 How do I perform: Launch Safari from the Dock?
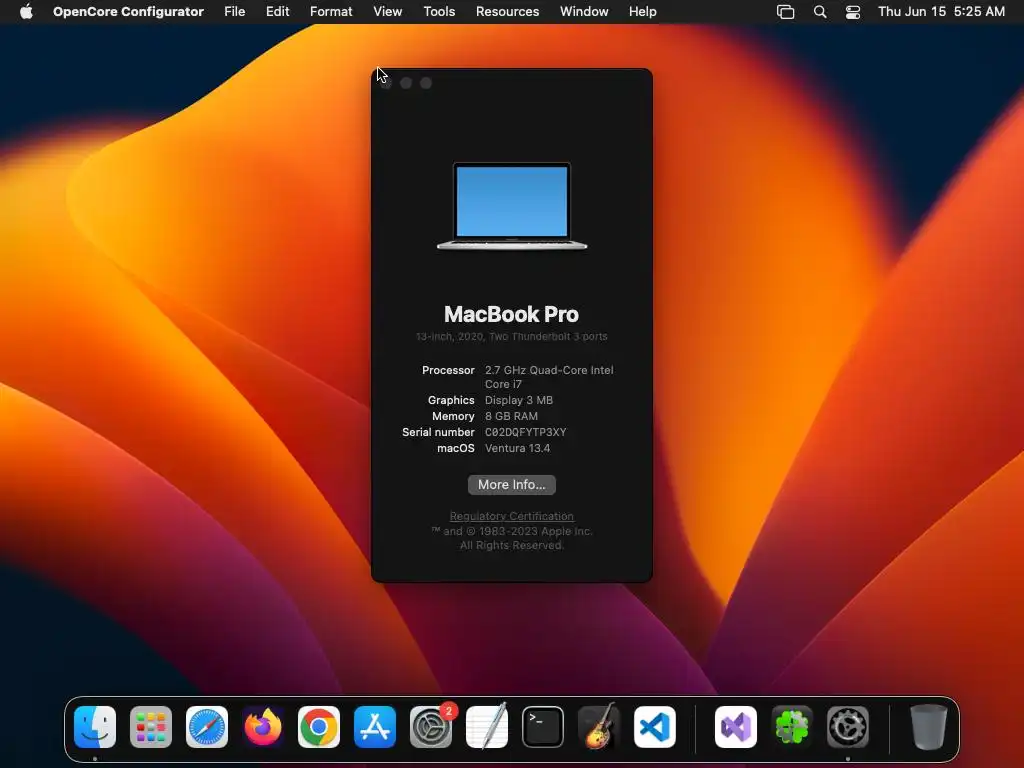click(x=207, y=727)
